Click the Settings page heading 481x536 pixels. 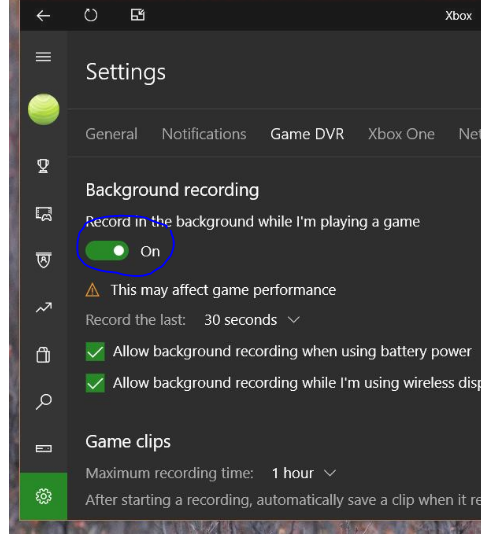click(125, 72)
